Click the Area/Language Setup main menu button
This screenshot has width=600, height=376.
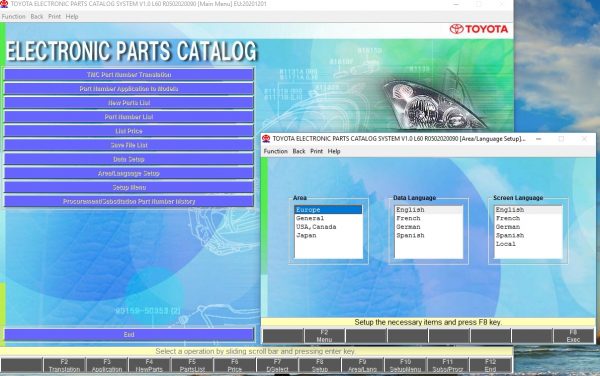129,174
